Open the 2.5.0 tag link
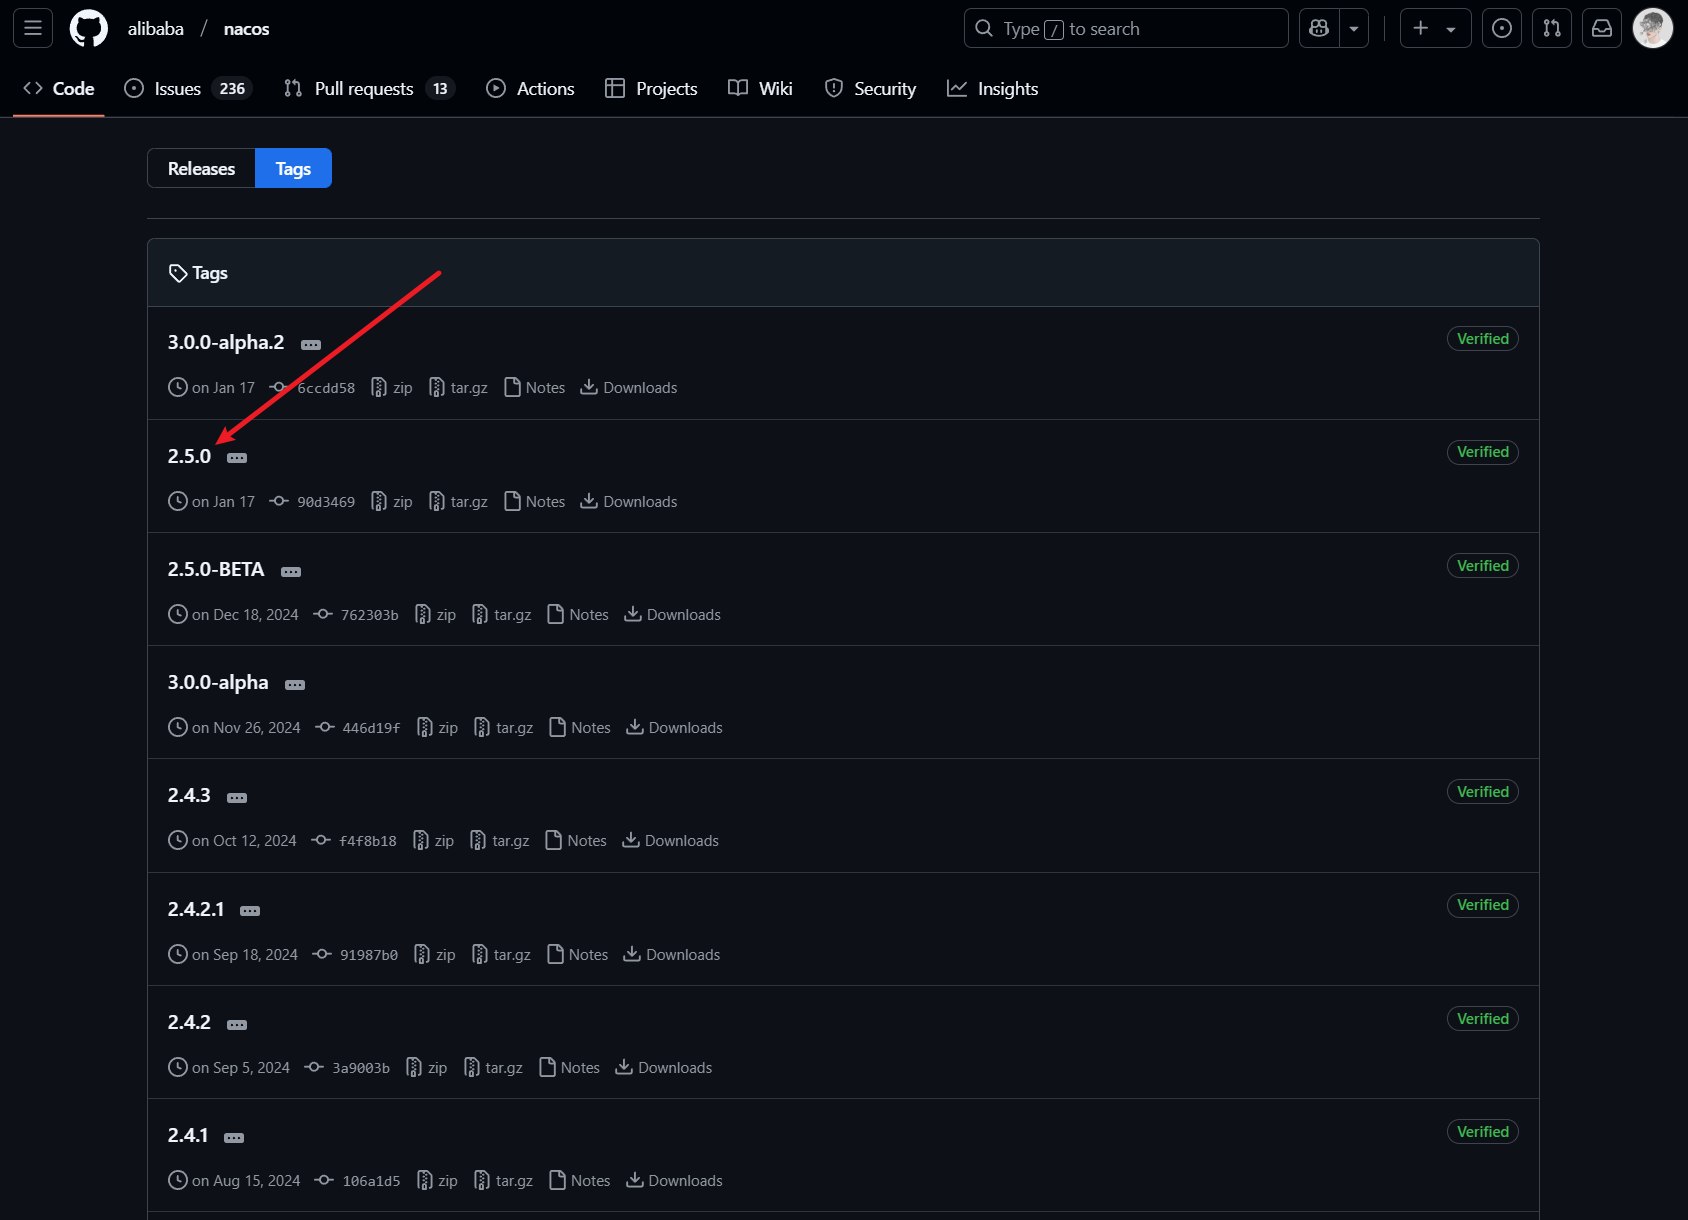This screenshot has width=1688, height=1220. (x=189, y=456)
